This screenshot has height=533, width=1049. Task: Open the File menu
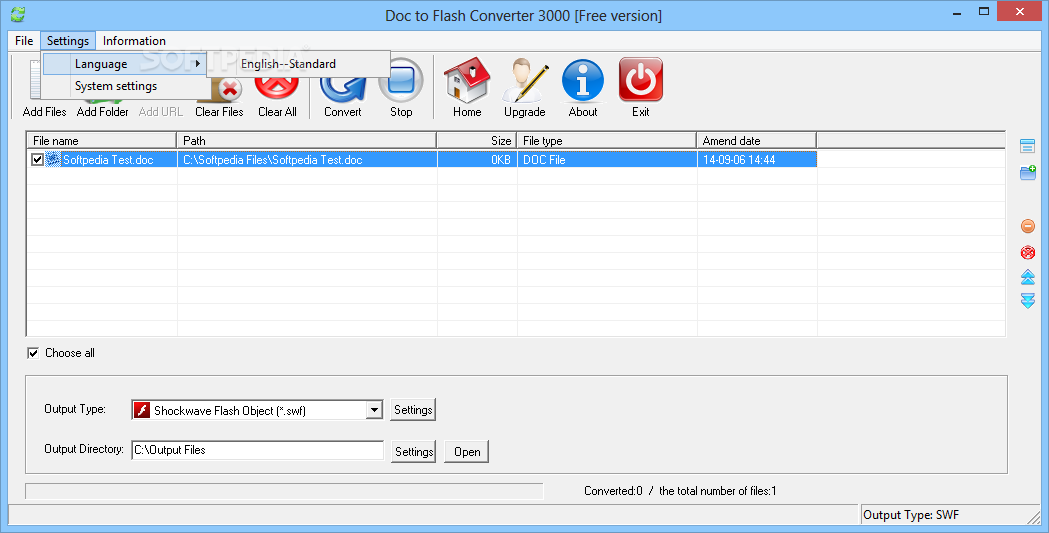[24, 41]
